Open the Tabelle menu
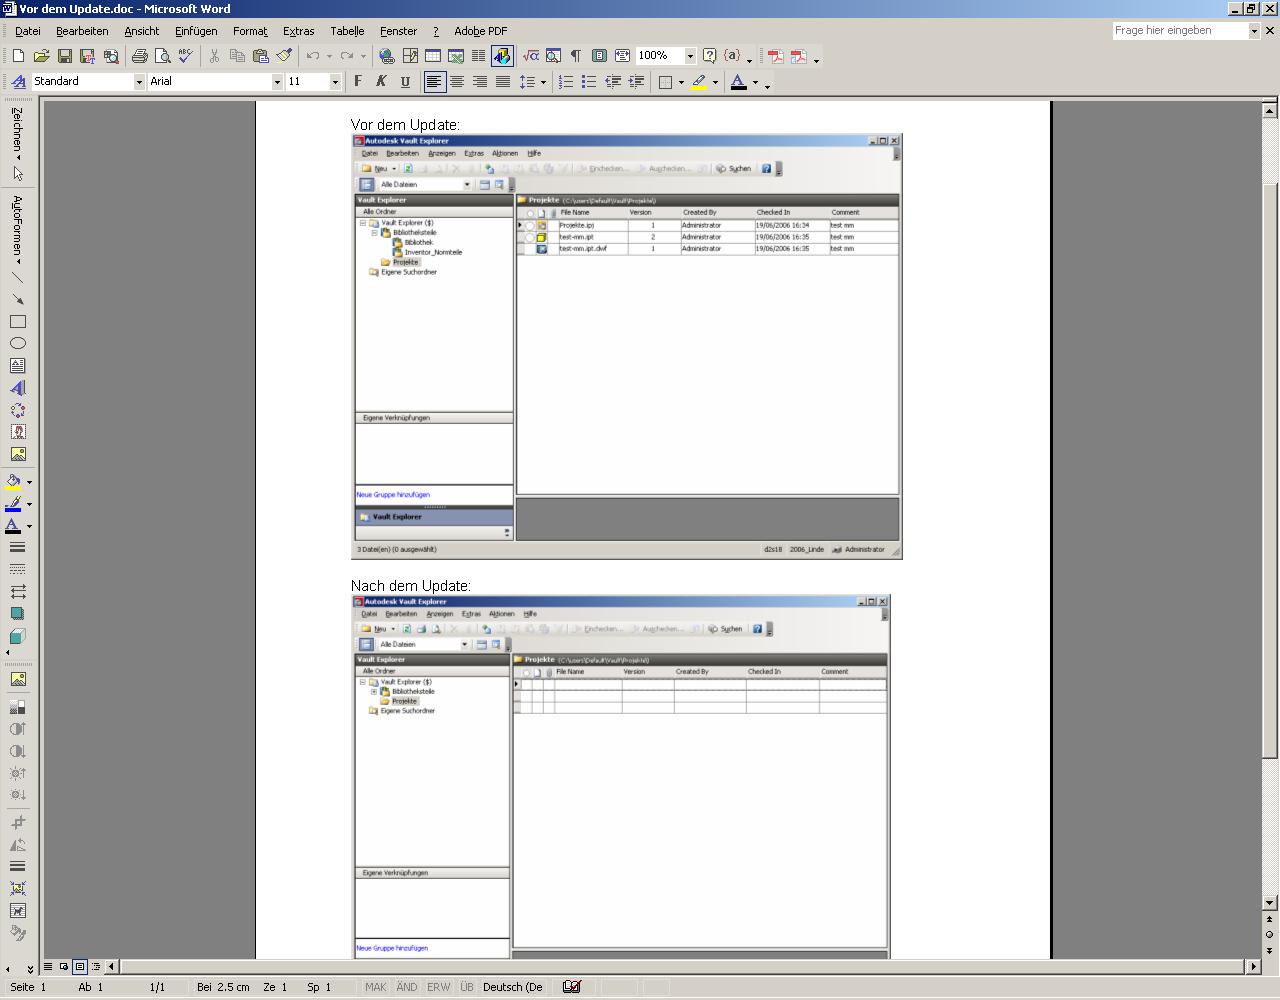 [x=347, y=31]
